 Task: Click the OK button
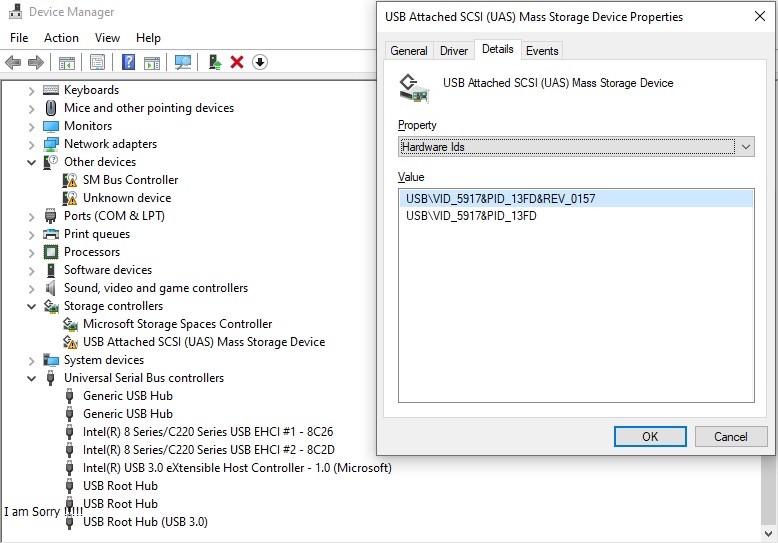click(x=650, y=436)
